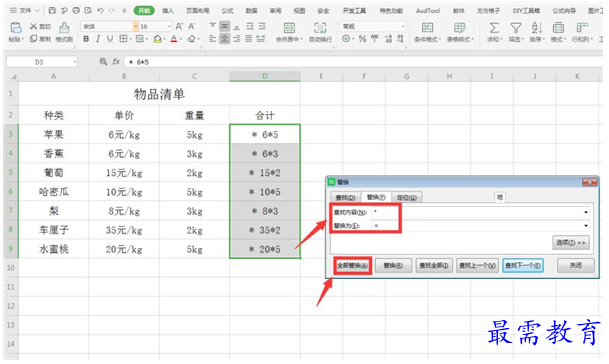
Task: Click the Sum sigma icon
Action: pyautogui.click(x=494, y=28)
